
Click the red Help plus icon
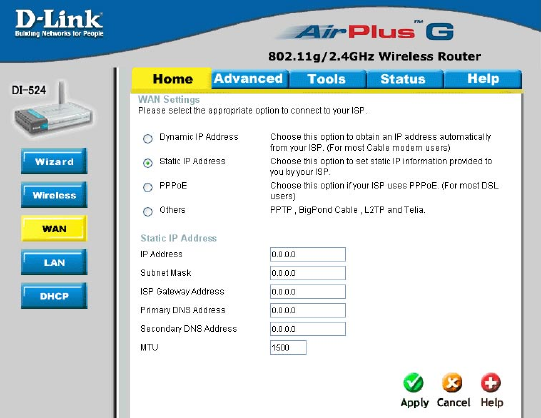coord(491,382)
